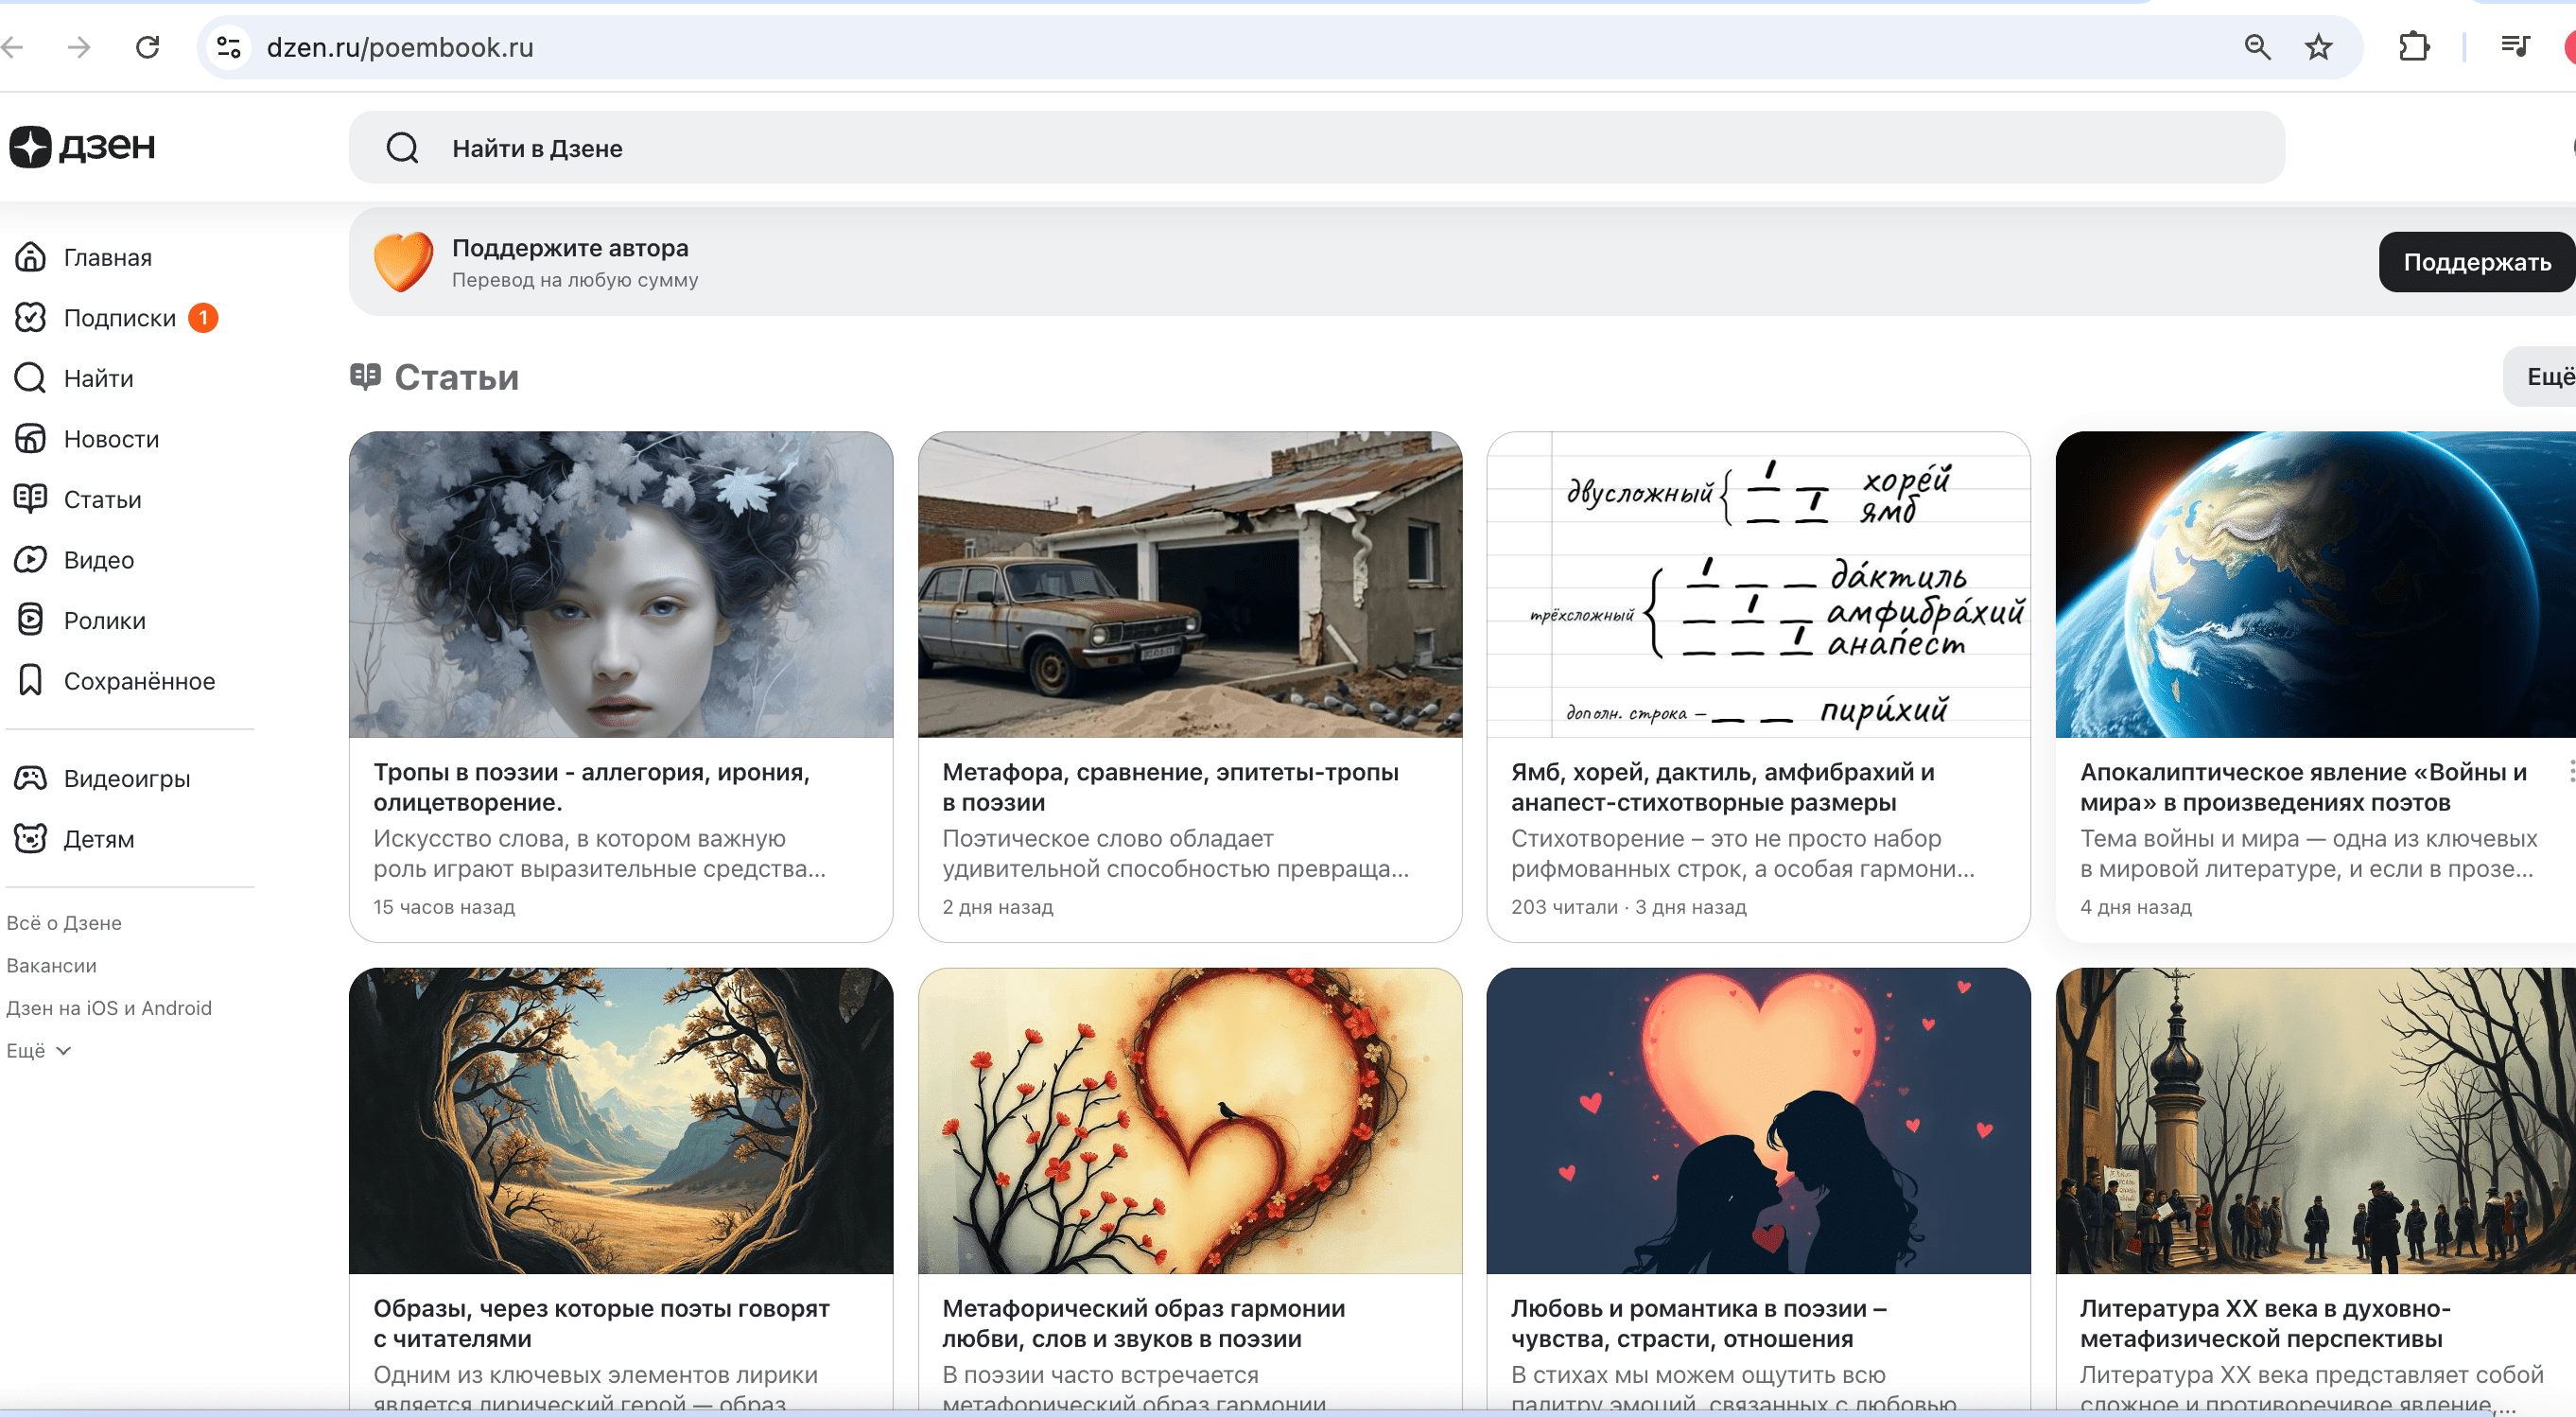The image size is (2576, 1417).
Task: Click browser zoom magnifier icon
Action: pos(2257,47)
